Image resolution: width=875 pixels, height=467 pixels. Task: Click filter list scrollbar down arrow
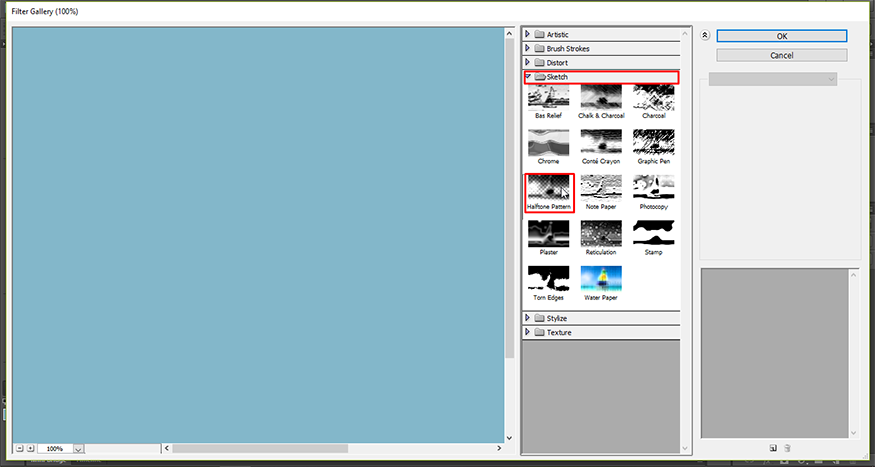(686, 447)
